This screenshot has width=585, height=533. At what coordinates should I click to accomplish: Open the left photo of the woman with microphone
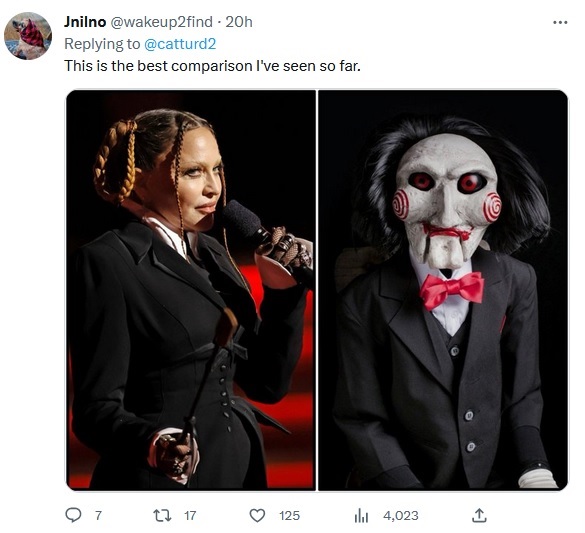tap(191, 290)
